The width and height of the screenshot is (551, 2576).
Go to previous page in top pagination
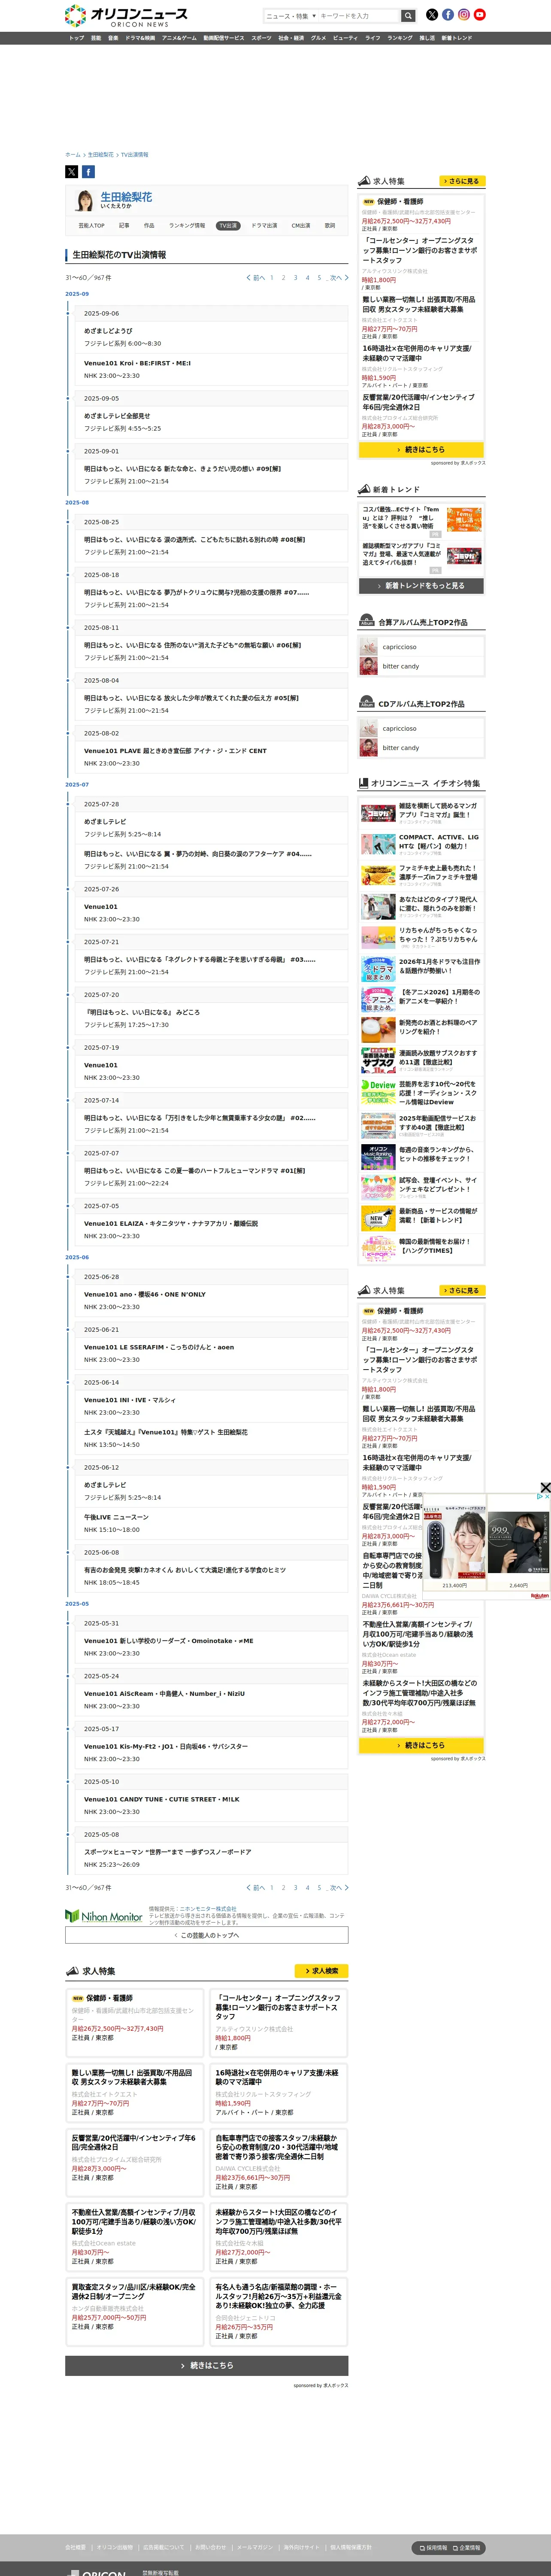click(x=256, y=278)
